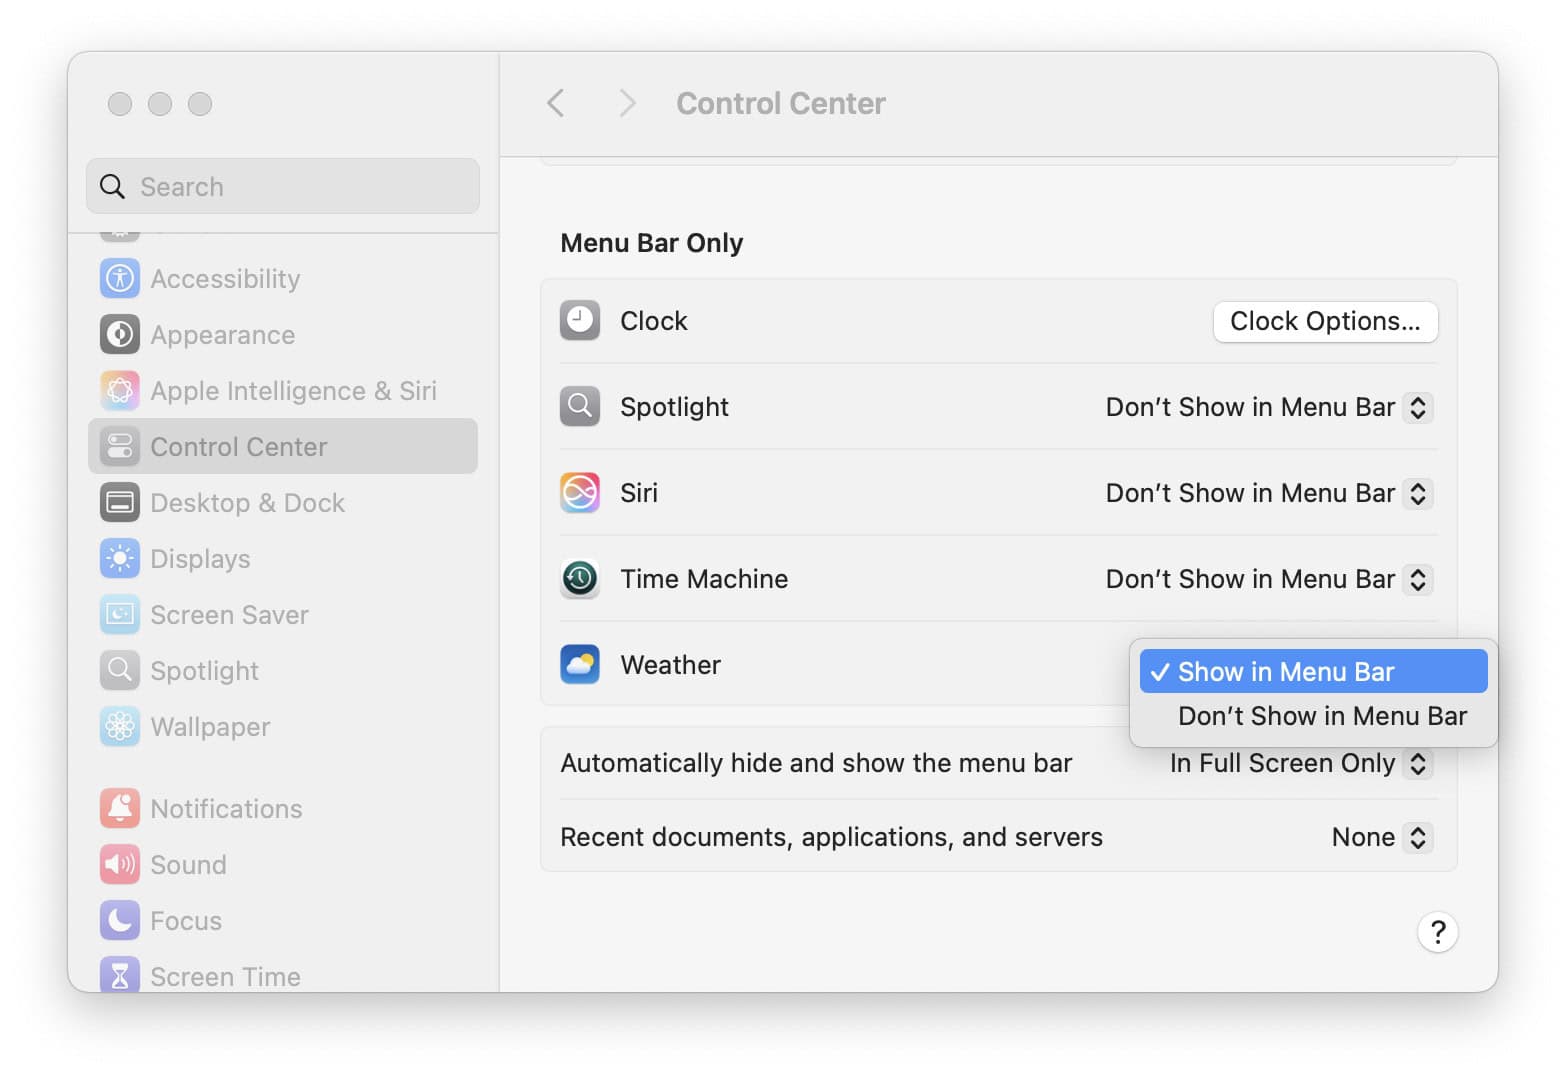Click the Time Machine icon
1566x1076 pixels.
(x=579, y=579)
